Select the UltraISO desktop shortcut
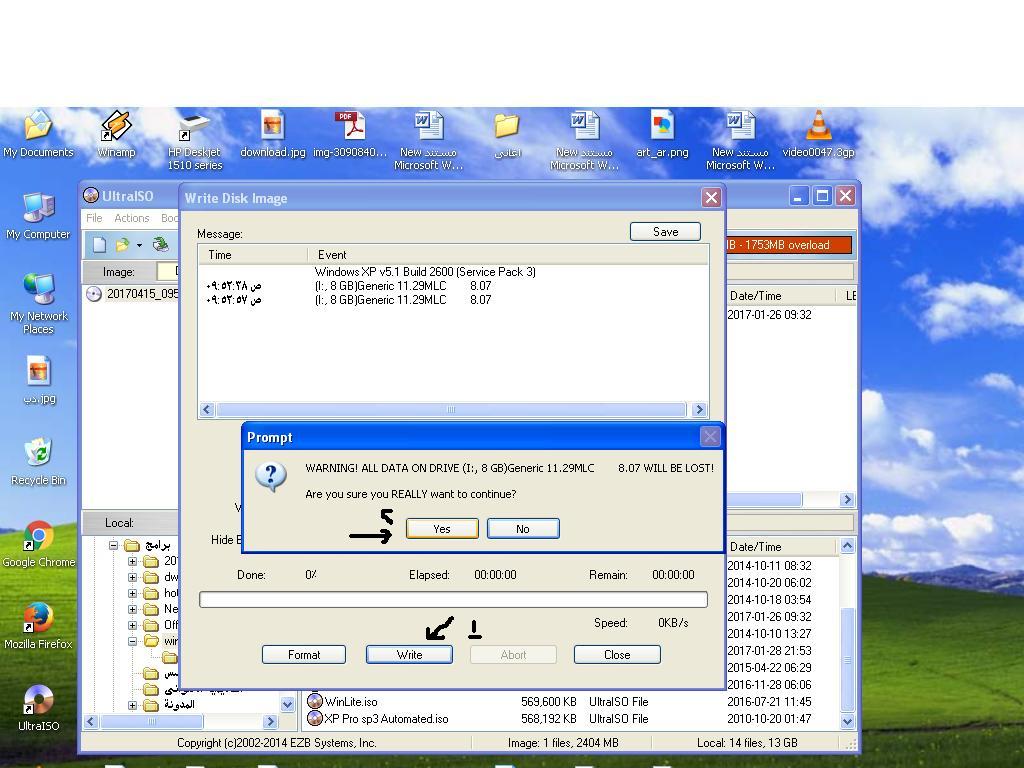Image resolution: width=1024 pixels, height=768 pixels. point(39,707)
